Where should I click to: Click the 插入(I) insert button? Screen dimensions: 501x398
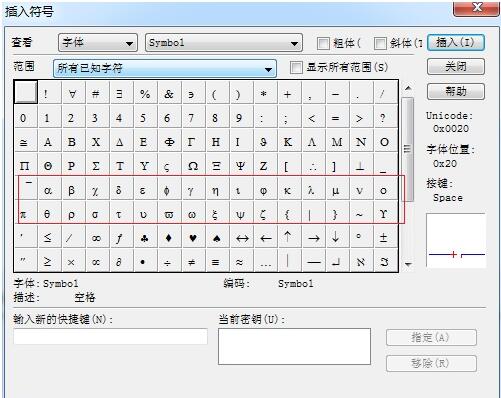[x=456, y=43]
